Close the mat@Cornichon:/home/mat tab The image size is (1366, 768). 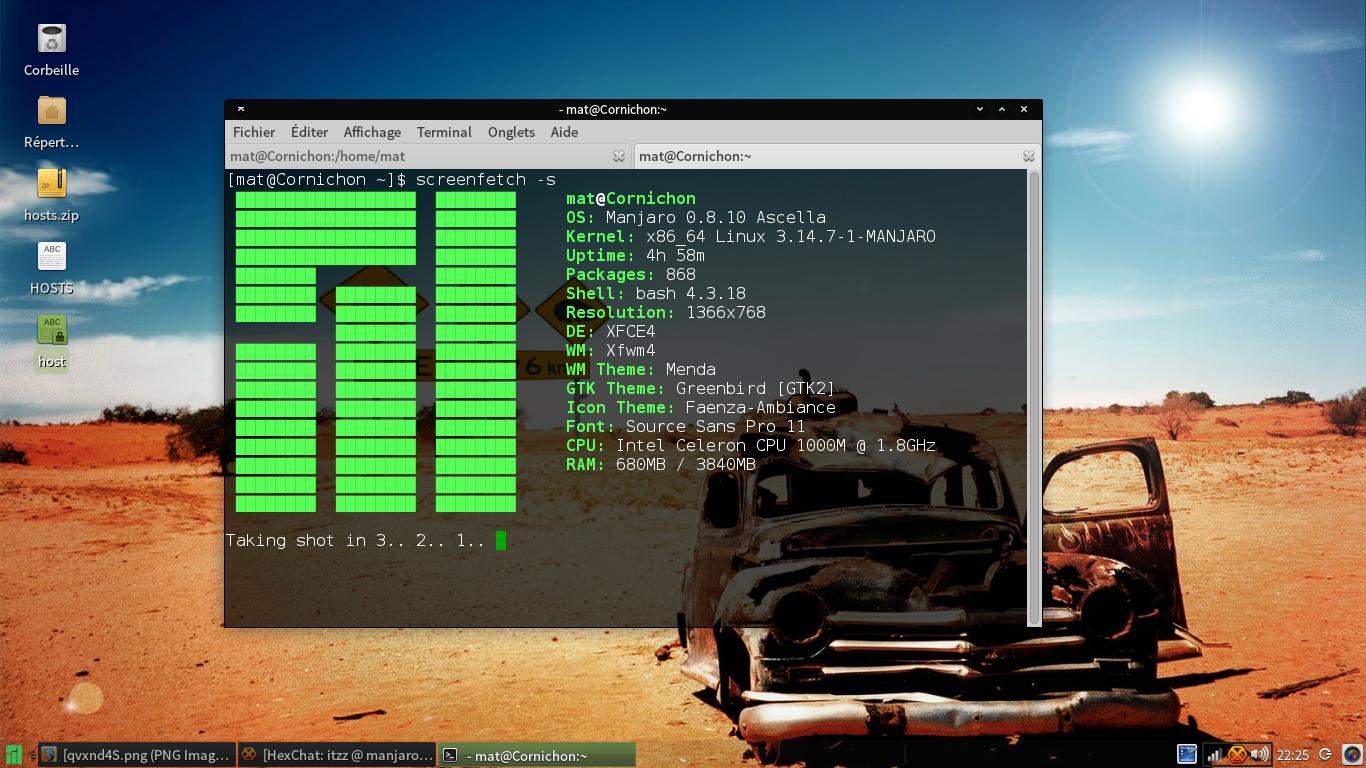click(x=619, y=156)
